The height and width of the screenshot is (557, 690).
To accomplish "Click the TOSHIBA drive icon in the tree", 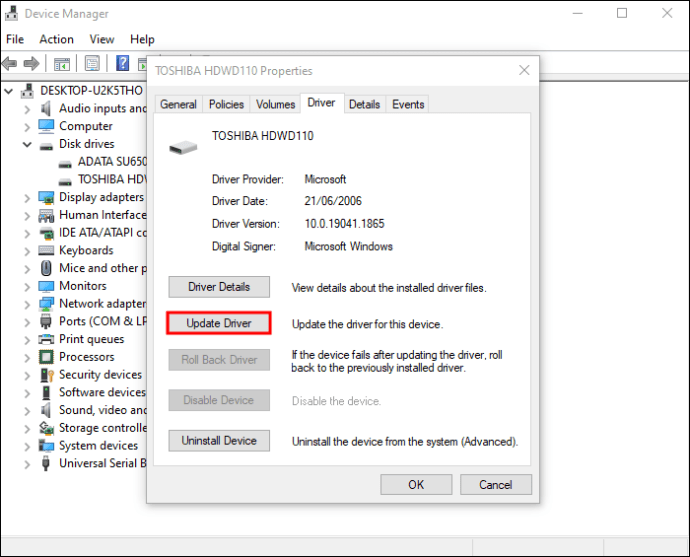I will [65, 181].
